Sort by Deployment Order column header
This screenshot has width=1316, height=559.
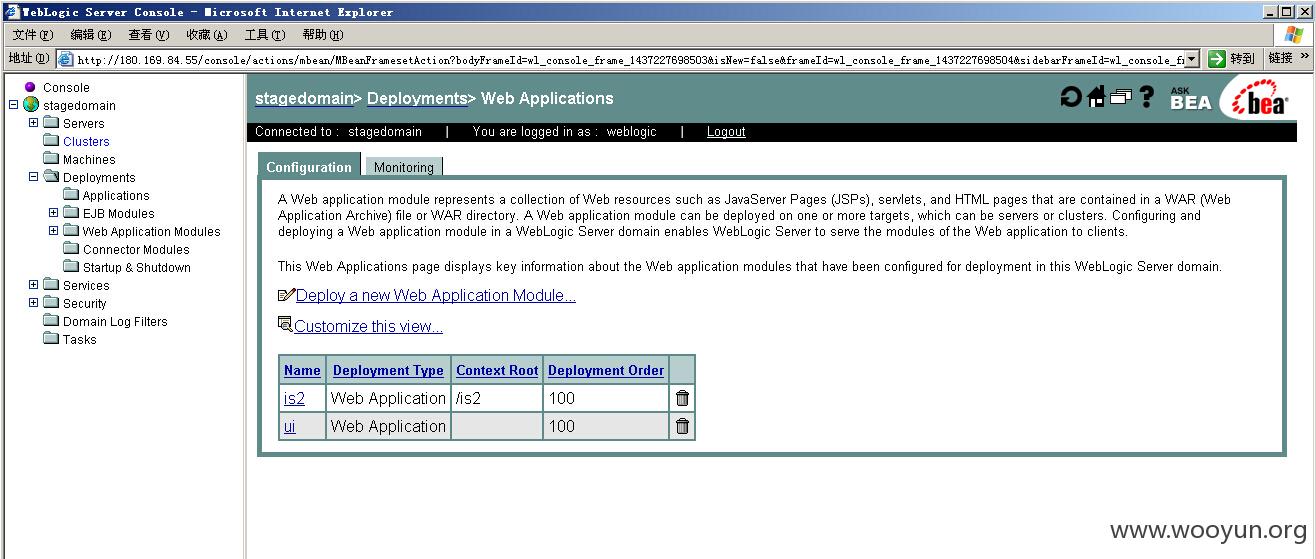click(x=606, y=370)
